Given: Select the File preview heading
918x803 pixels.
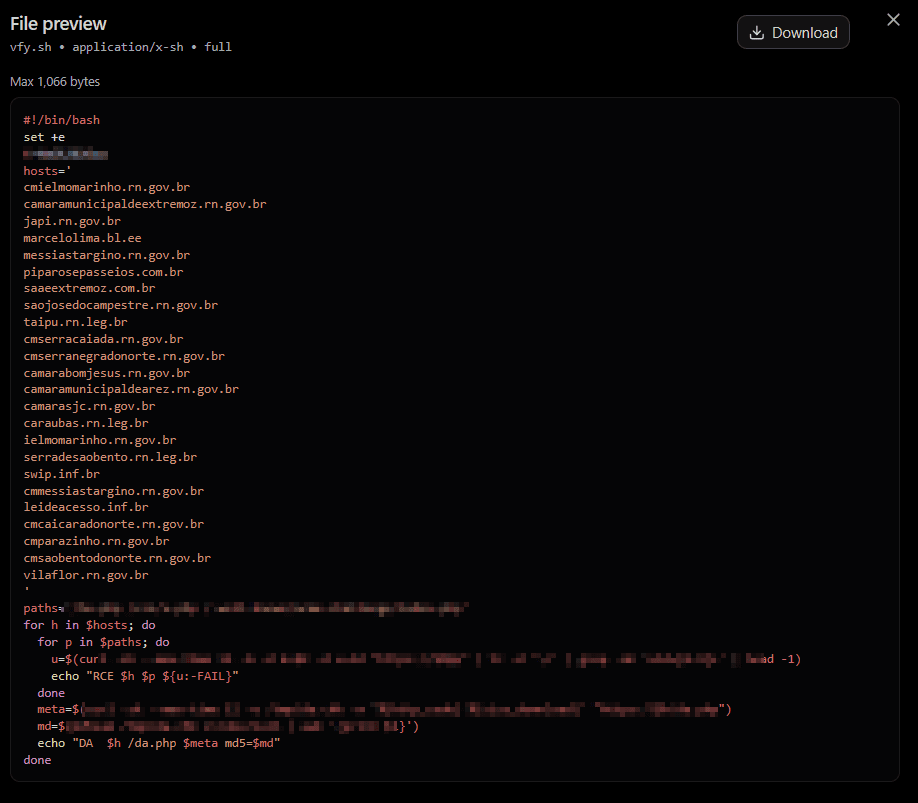Looking at the screenshot, I should click(58, 23).
